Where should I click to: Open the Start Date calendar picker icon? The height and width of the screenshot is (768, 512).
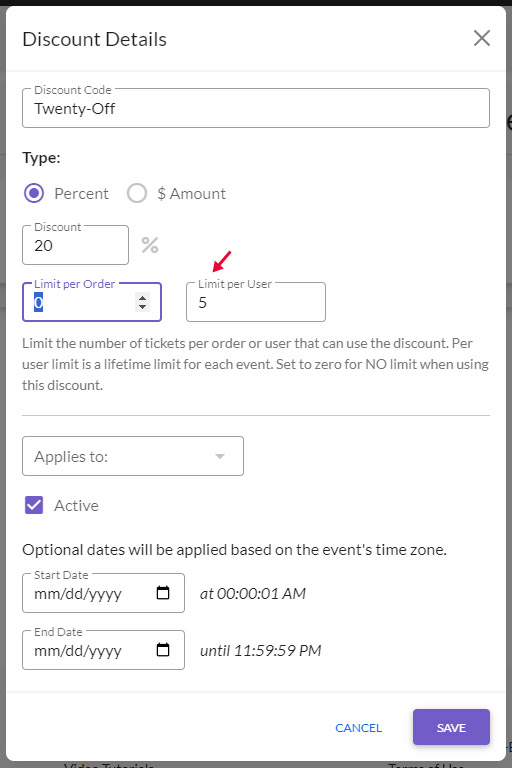click(x=163, y=593)
